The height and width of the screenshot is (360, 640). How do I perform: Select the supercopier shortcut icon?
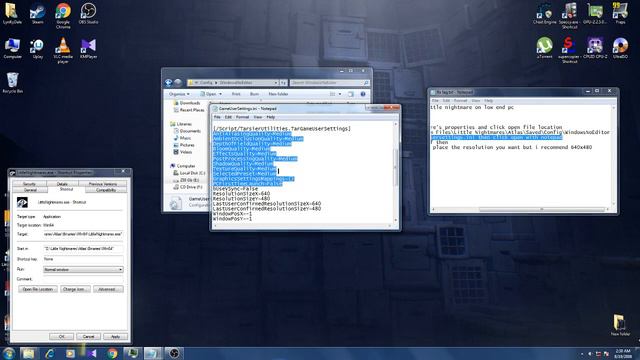569,50
